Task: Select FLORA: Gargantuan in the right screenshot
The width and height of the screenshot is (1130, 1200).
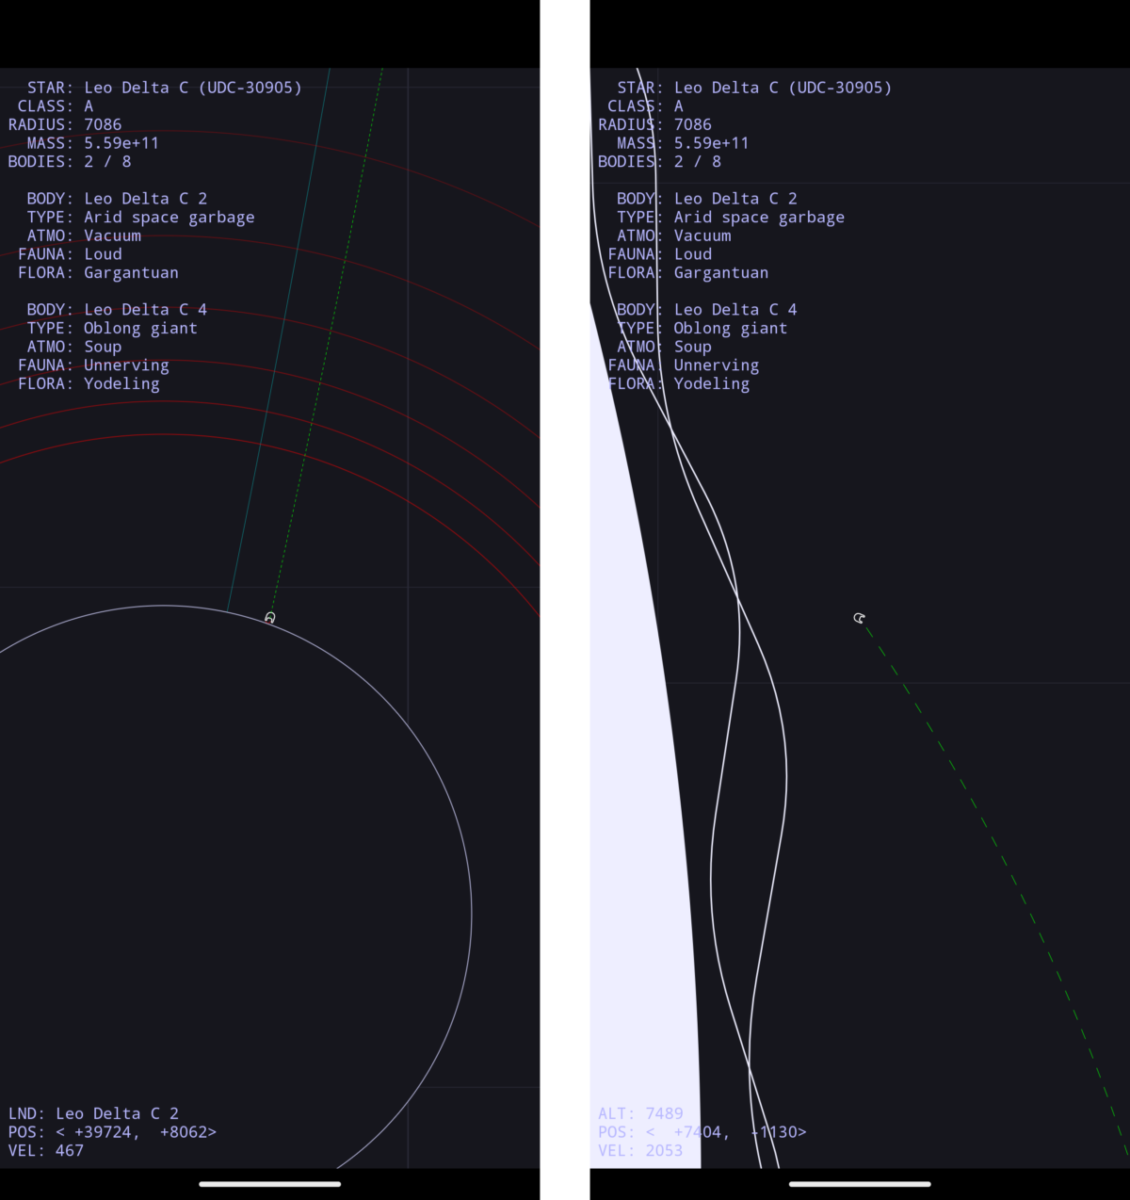Action: click(x=688, y=273)
